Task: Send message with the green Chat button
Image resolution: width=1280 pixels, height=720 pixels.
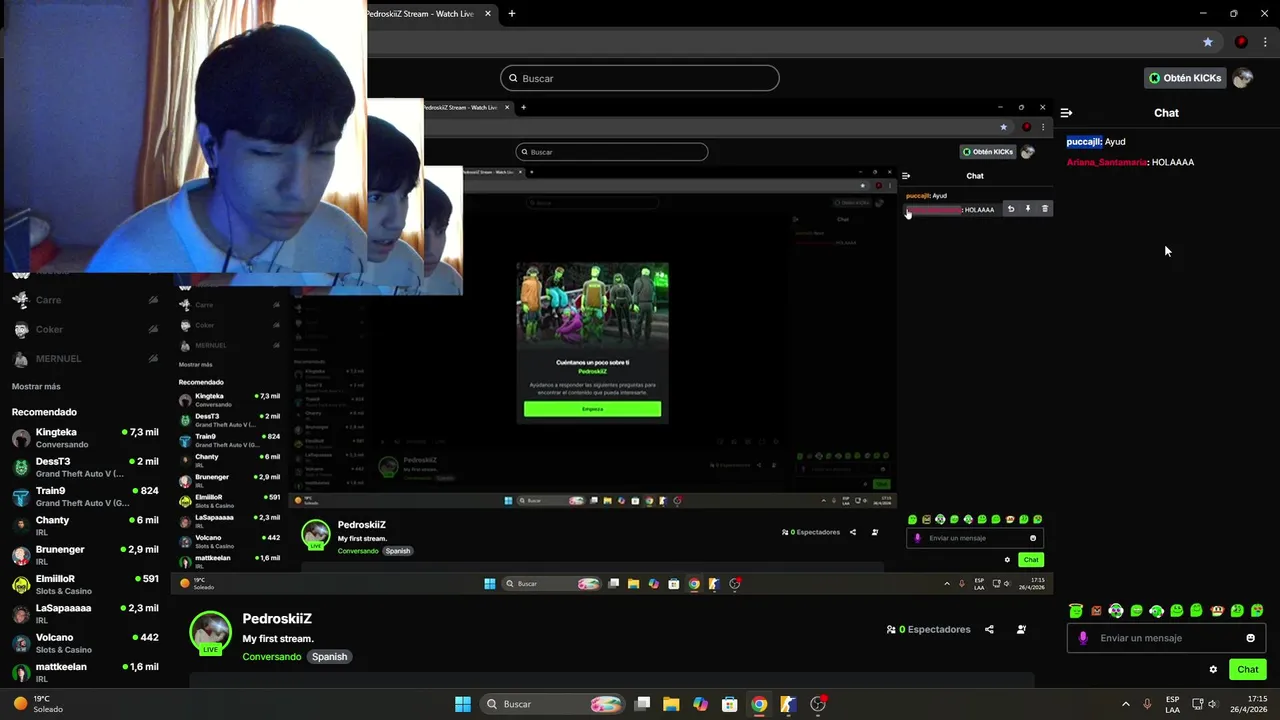Action: click(1248, 669)
